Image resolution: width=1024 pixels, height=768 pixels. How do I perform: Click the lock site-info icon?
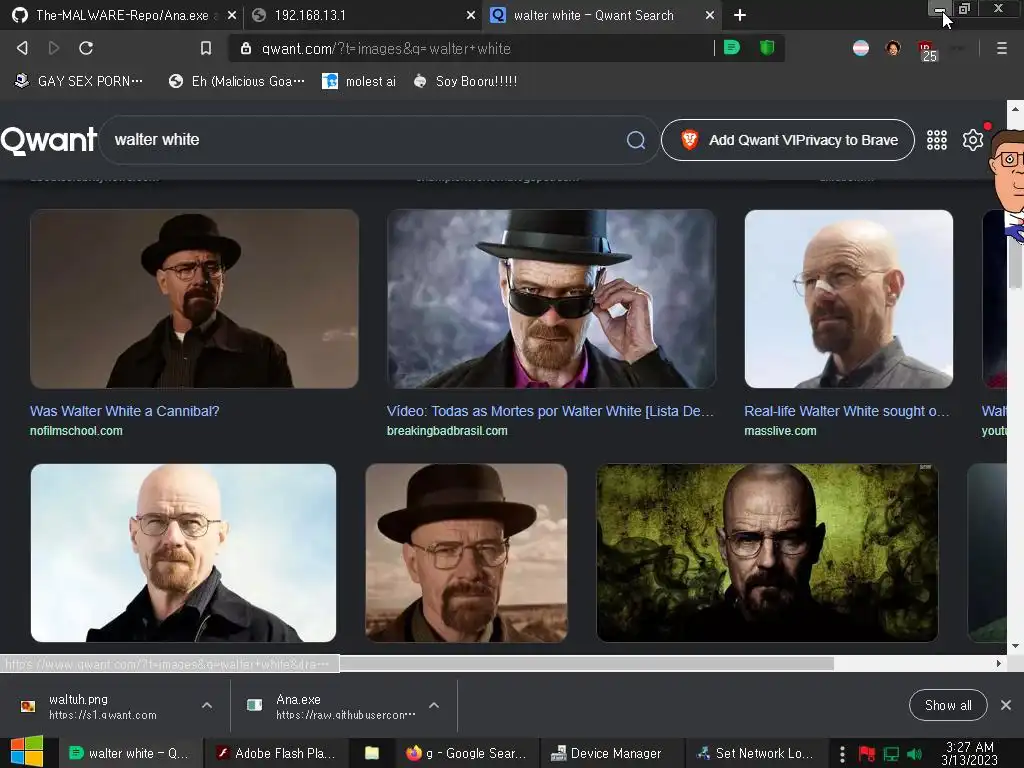(x=246, y=48)
